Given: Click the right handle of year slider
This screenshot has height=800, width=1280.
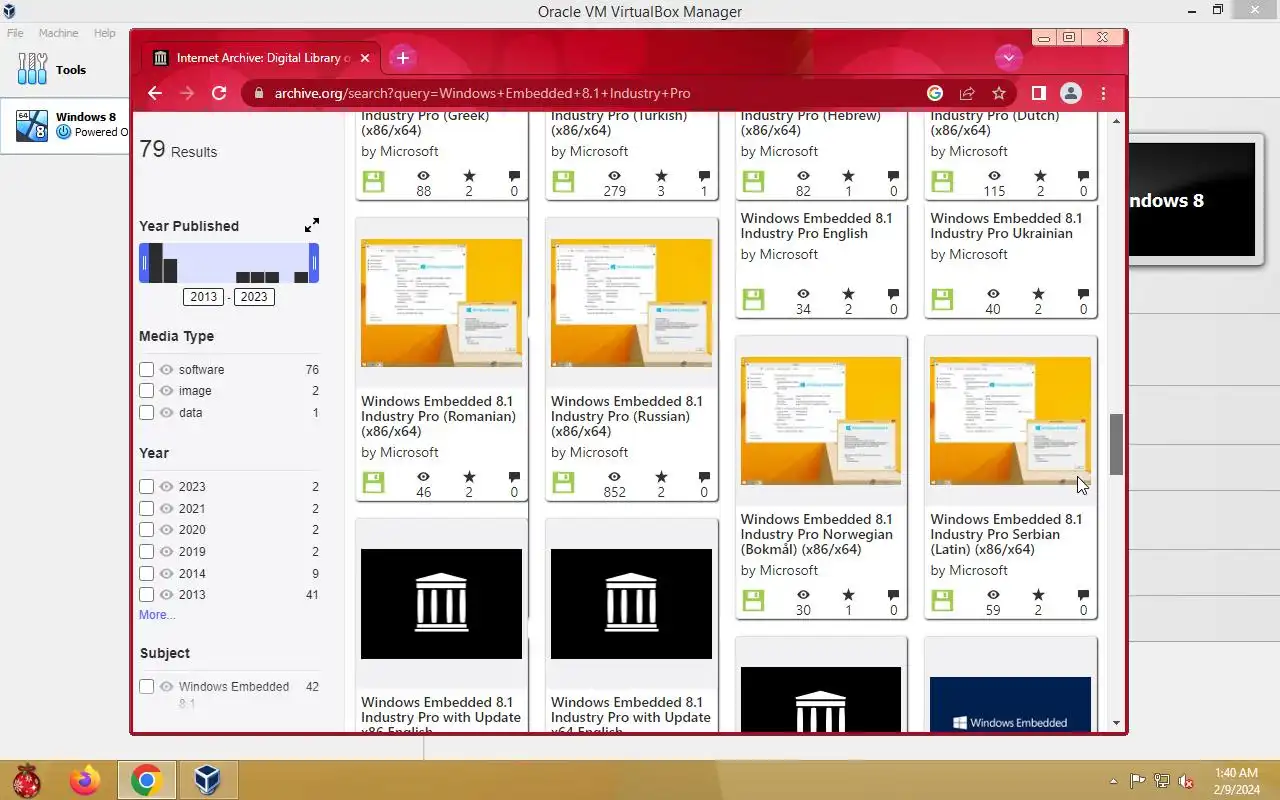Looking at the screenshot, I should (x=314, y=263).
